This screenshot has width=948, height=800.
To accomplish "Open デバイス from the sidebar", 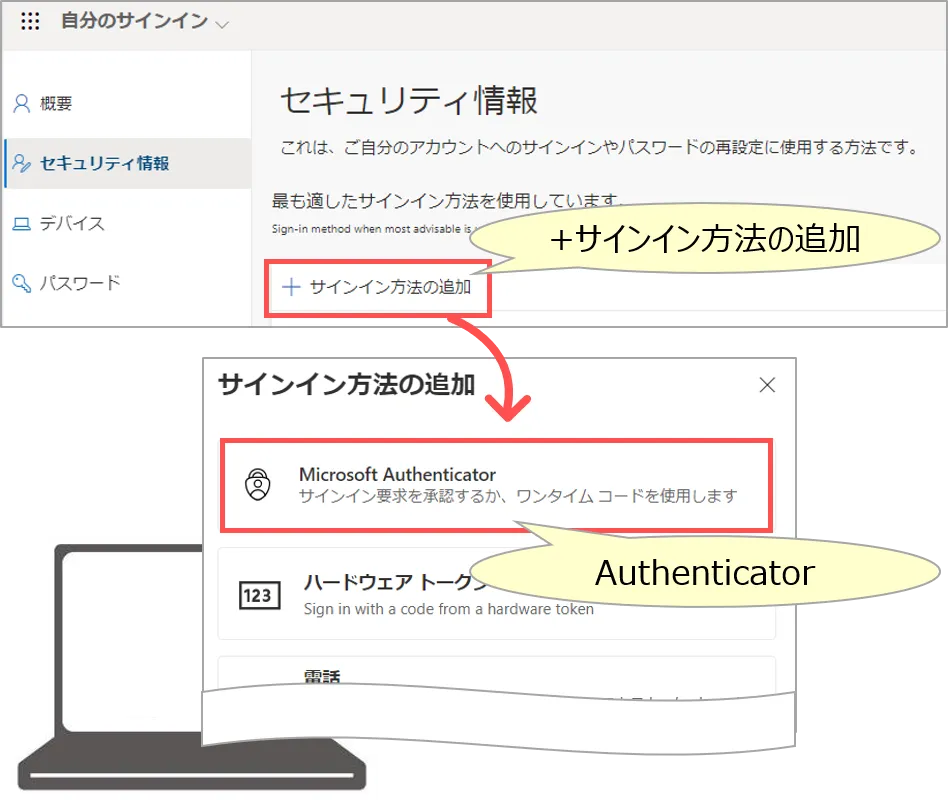I will [x=72, y=224].
